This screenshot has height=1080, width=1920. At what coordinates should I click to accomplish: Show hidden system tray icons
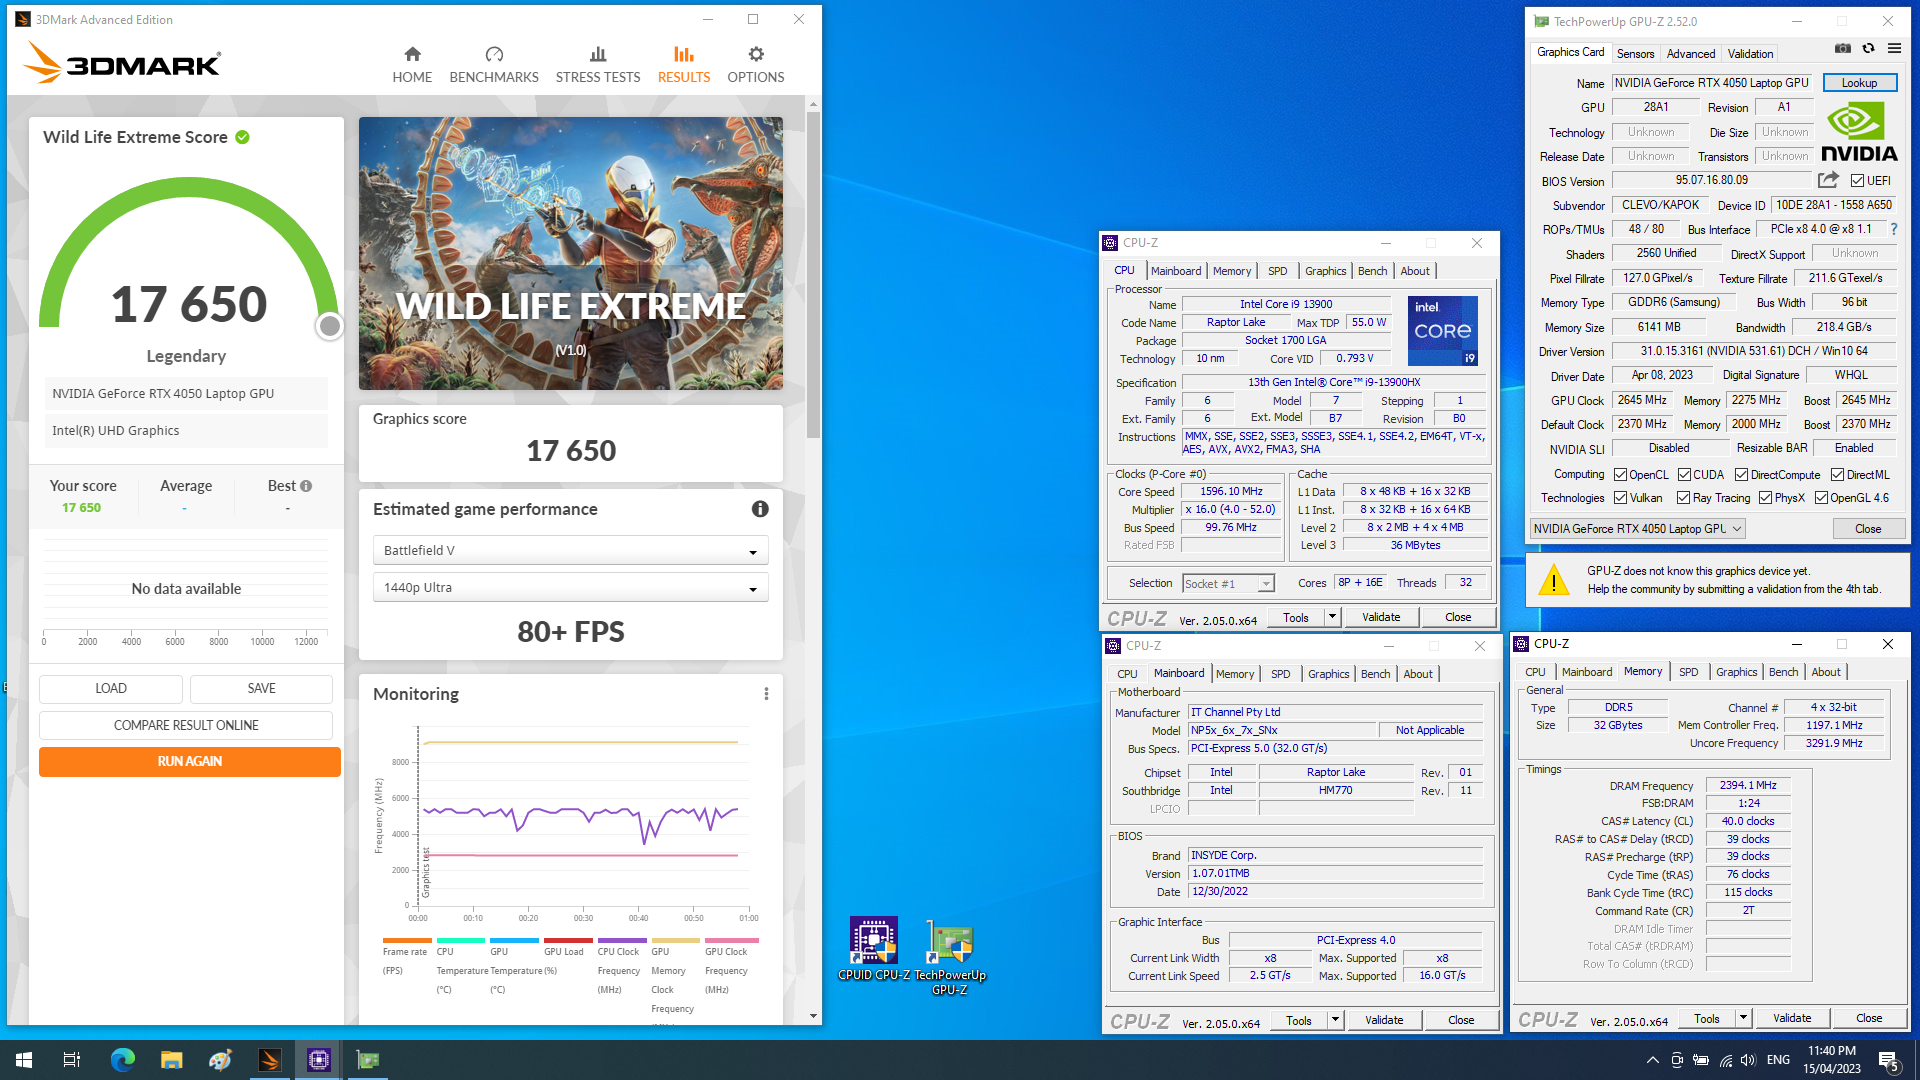(x=1652, y=1060)
